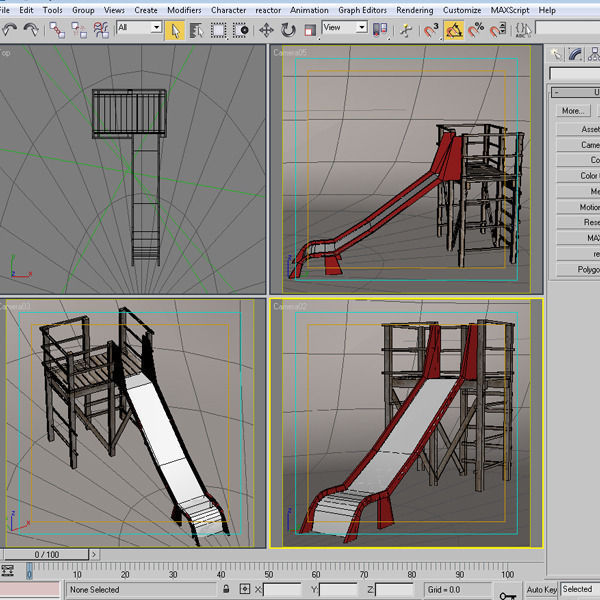Toggle the Angle Snap icon
The height and width of the screenshot is (600, 600).
point(453,30)
